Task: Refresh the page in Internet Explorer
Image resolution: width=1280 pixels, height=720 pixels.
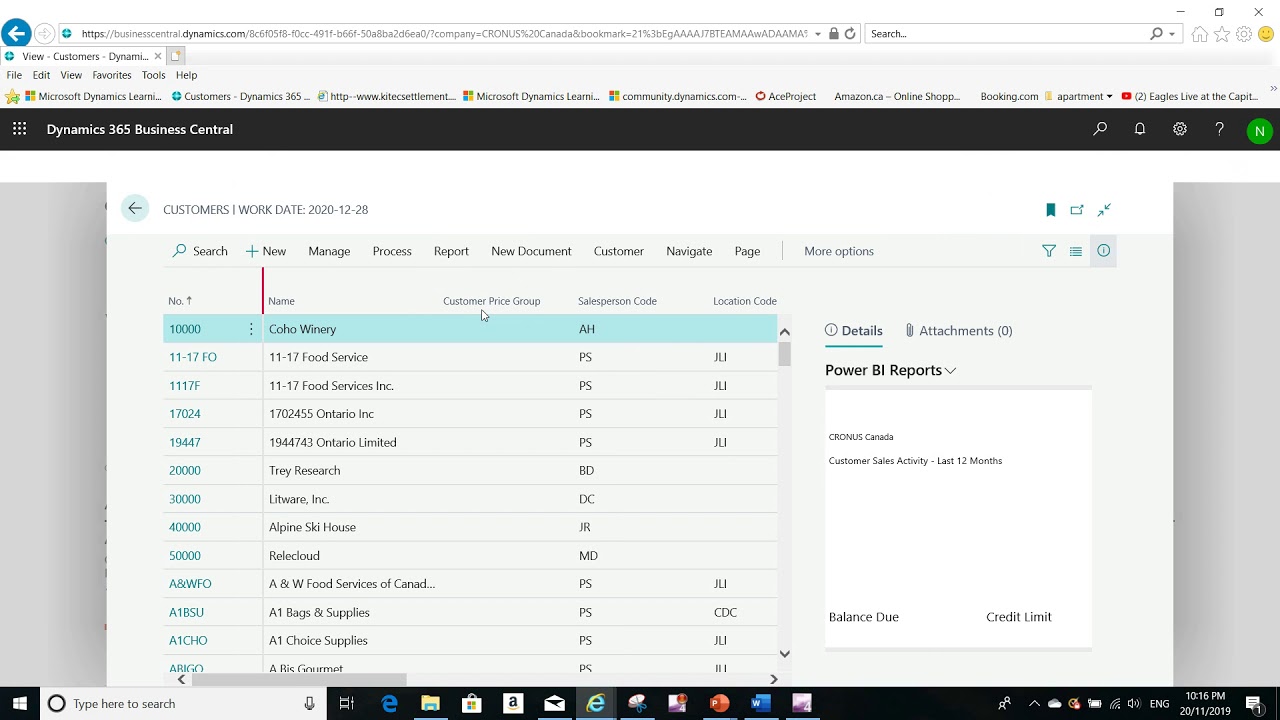Action: 850,33
